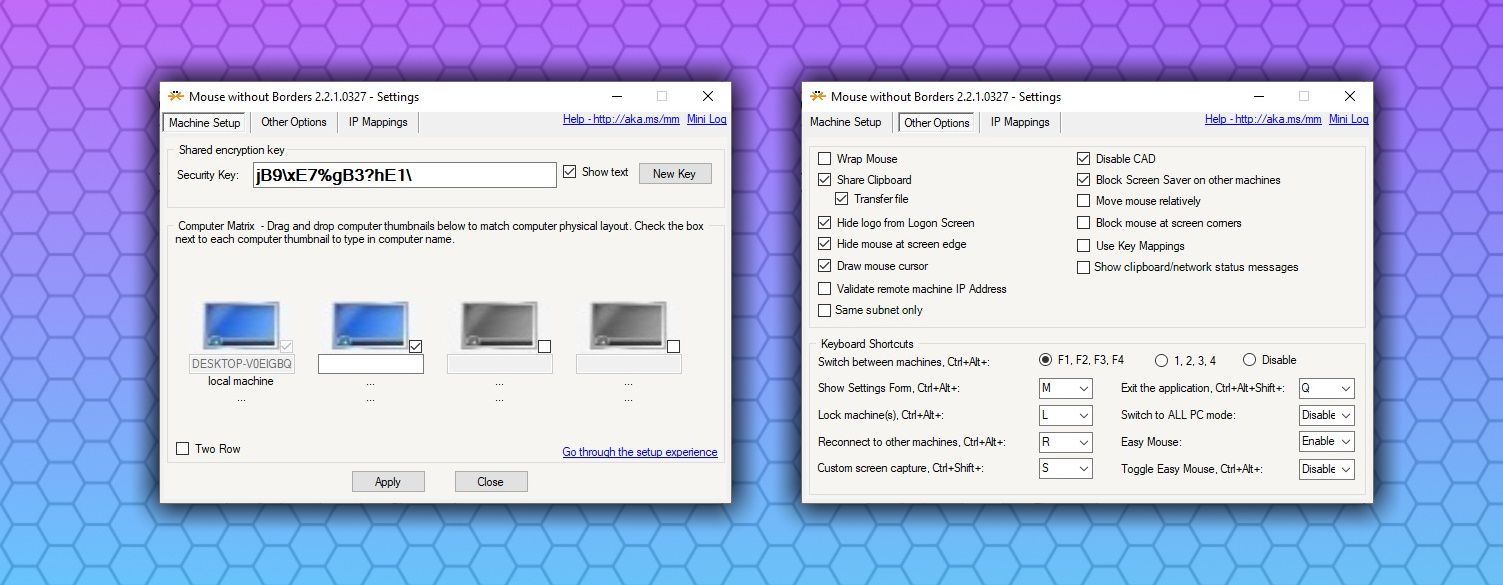Select Other Options tab in right window
Image resolution: width=1503 pixels, height=585 pixels.
tap(936, 123)
